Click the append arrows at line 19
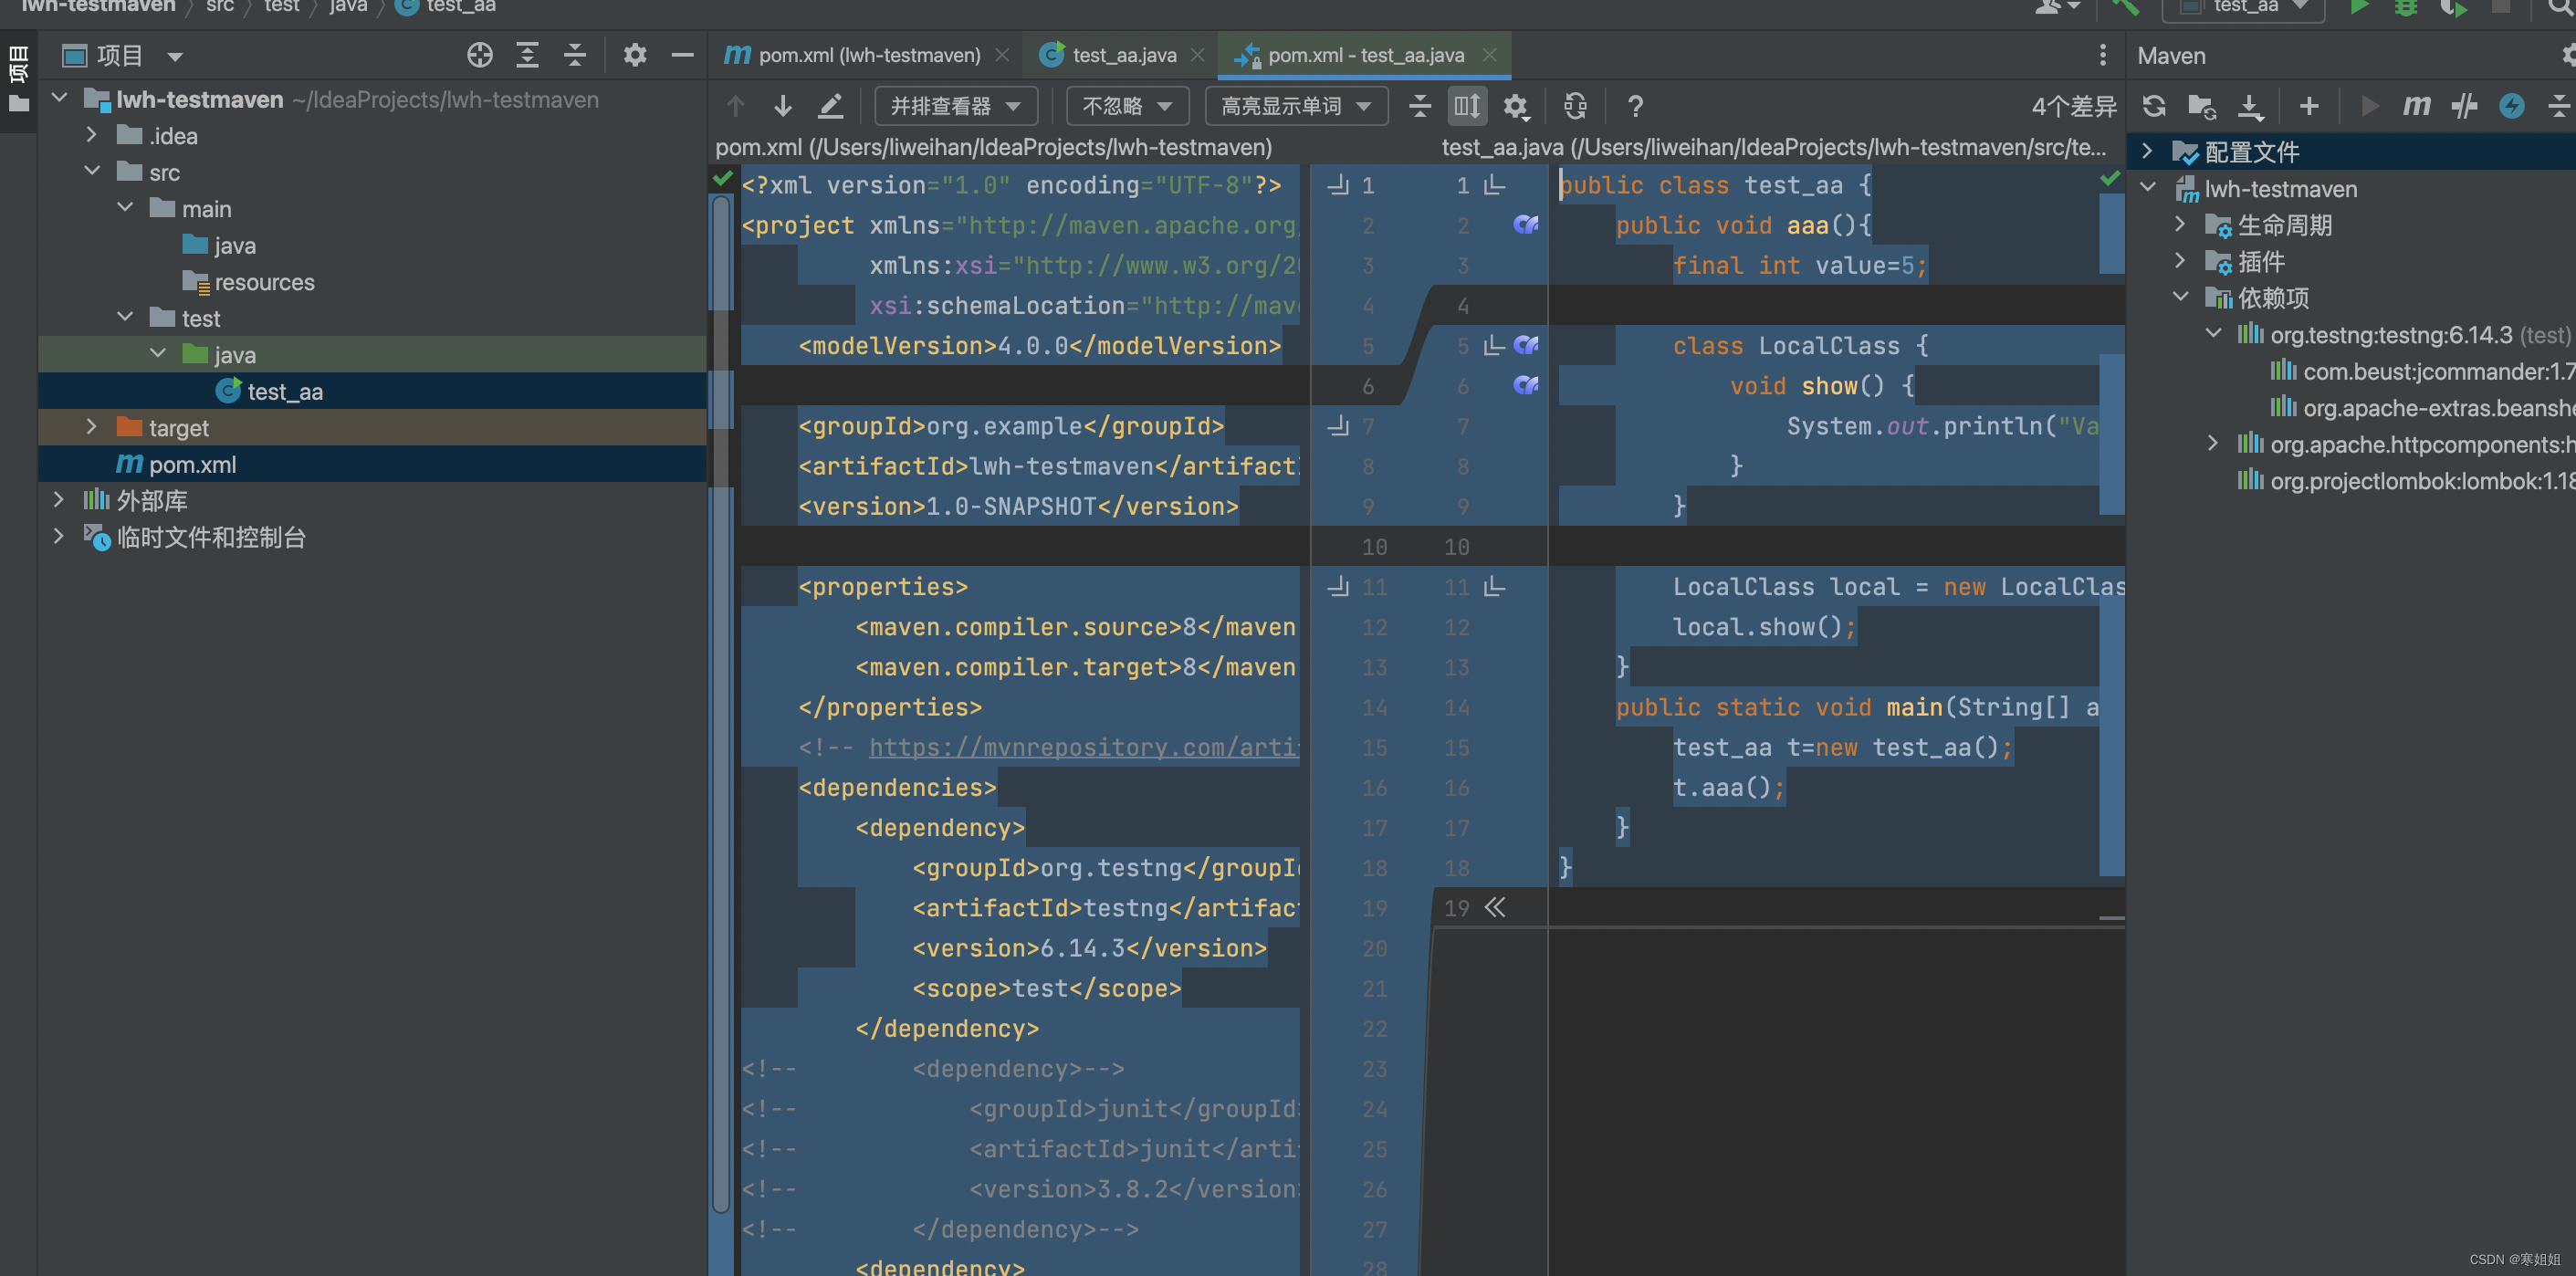Viewport: 2576px width, 1276px height. pos(1495,908)
